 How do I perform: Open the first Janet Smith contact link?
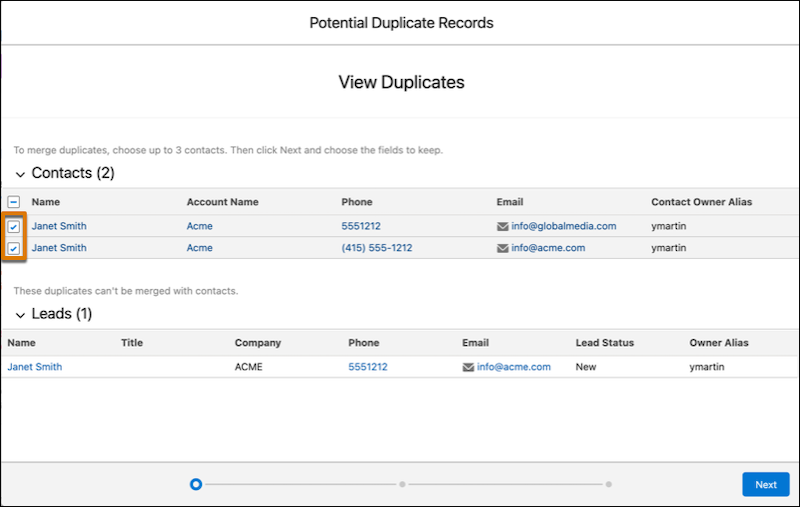59,226
